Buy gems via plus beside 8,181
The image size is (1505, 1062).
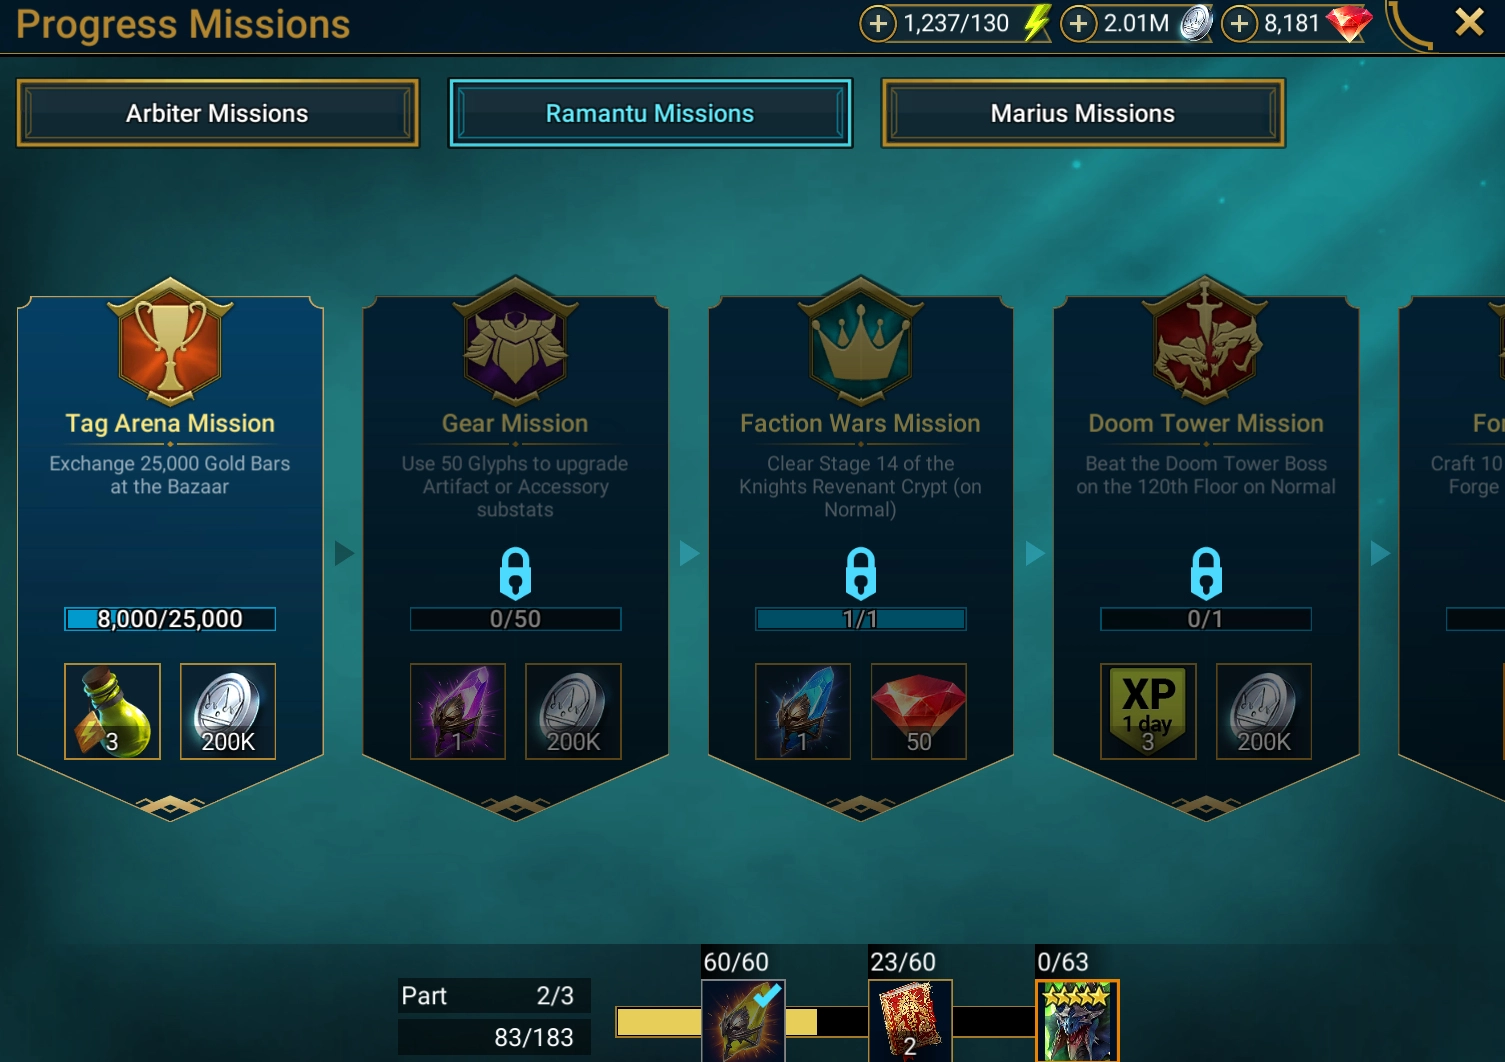(1239, 23)
